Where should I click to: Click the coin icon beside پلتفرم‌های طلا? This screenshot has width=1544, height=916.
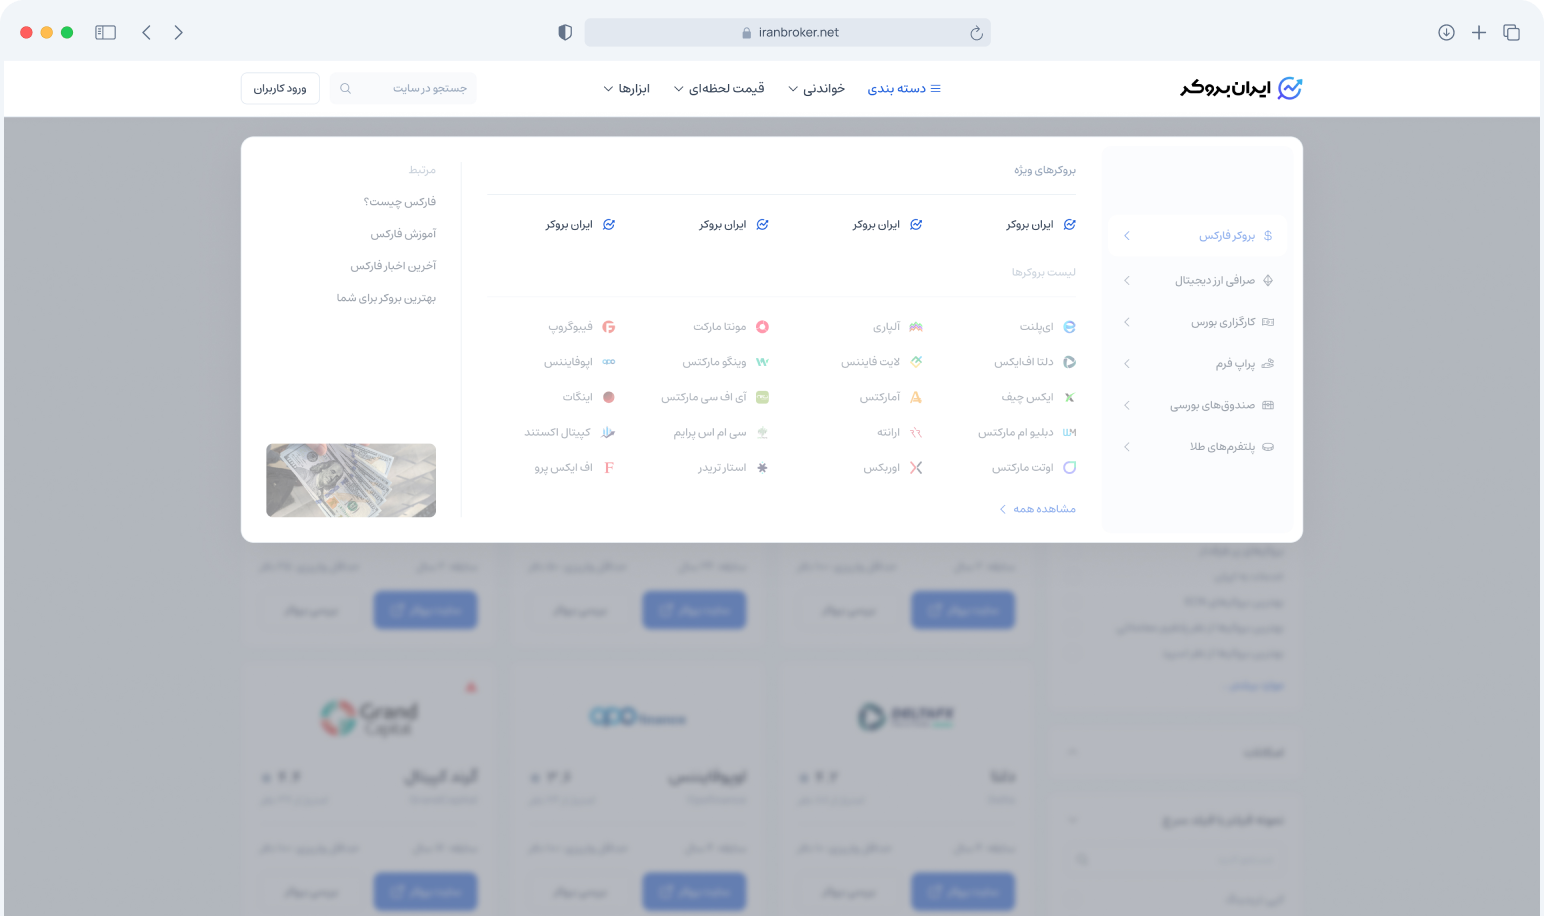point(1268,447)
